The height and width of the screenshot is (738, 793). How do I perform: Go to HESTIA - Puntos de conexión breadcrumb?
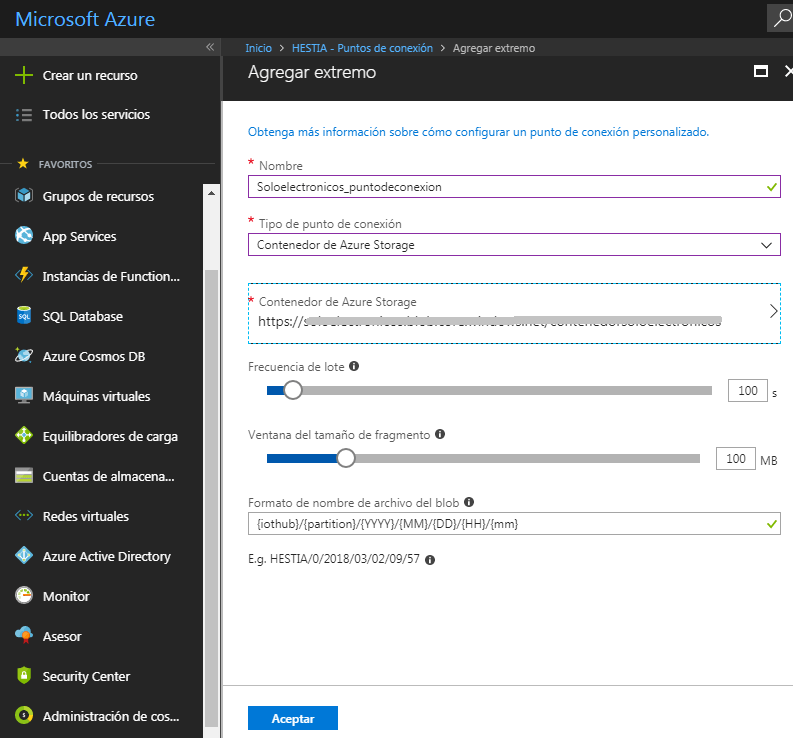[362, 48]
